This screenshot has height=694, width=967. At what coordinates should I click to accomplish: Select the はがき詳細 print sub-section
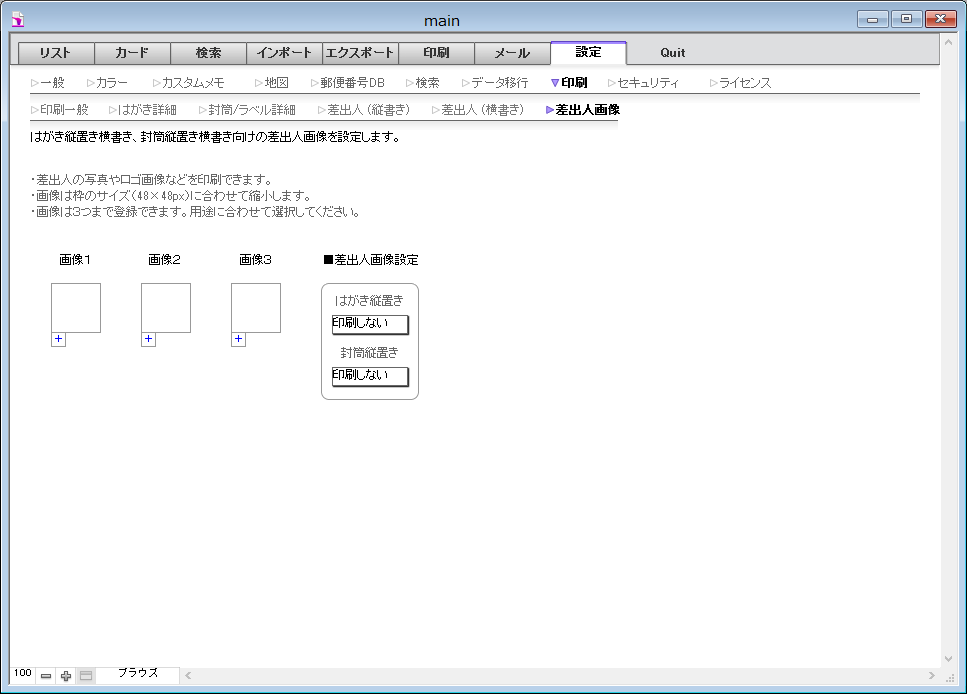tap(146, 110)
